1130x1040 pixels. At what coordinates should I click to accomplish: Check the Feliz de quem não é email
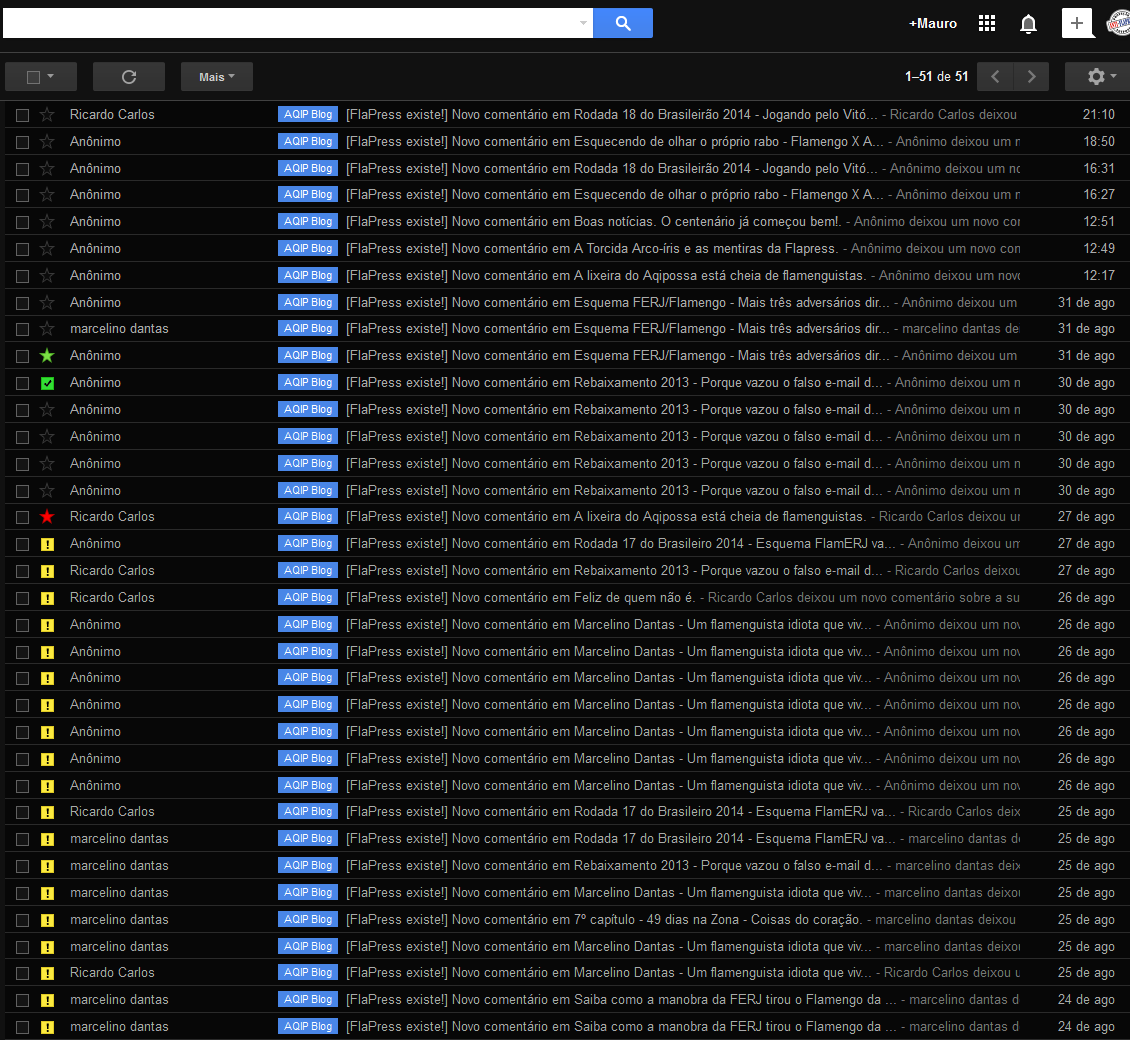pyautogui.click(x=22, y=598)
